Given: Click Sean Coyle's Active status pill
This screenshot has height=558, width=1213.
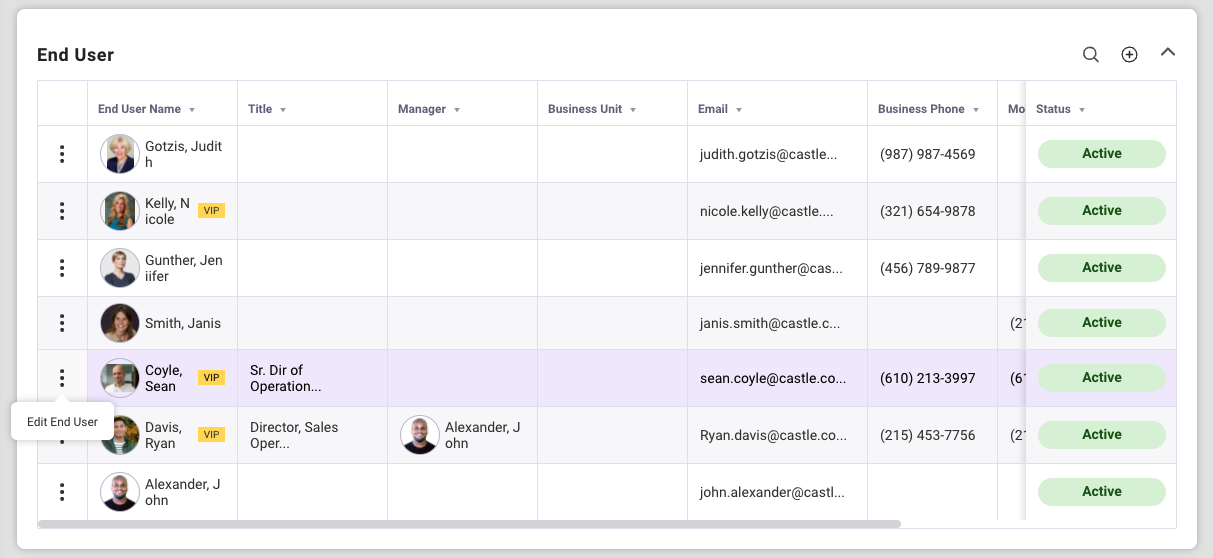Looking at the screenshot, I should (1101, 378).
